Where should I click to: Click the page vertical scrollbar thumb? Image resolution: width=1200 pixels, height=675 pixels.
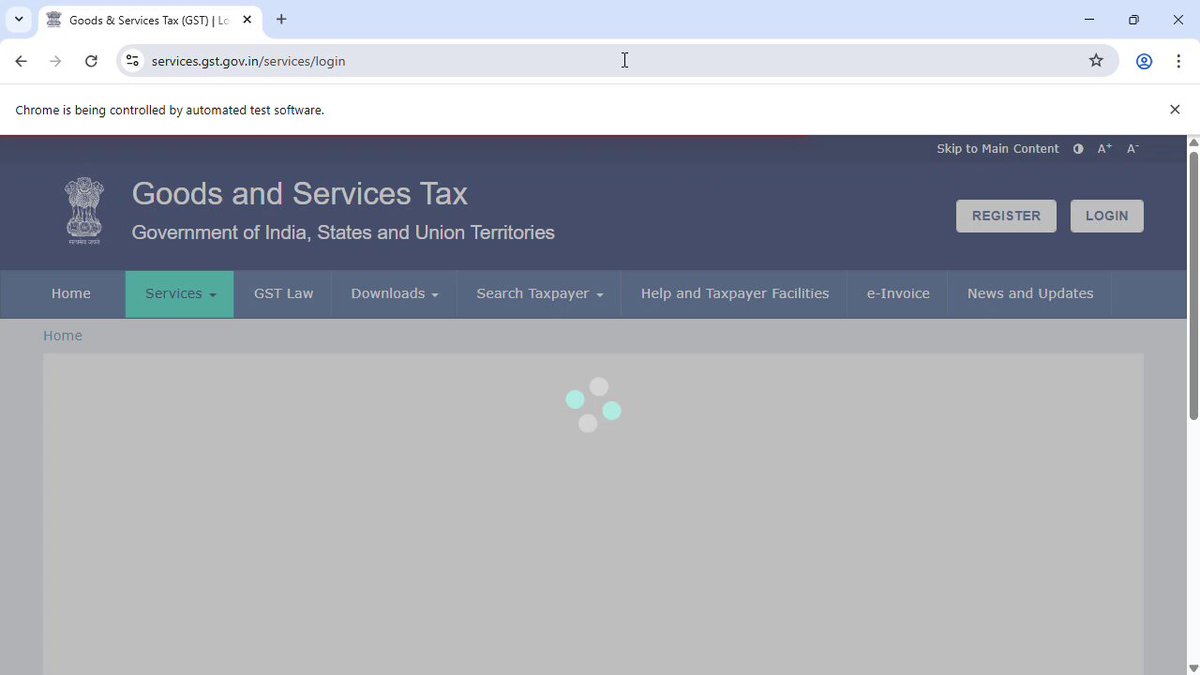tap(1193, 285)
